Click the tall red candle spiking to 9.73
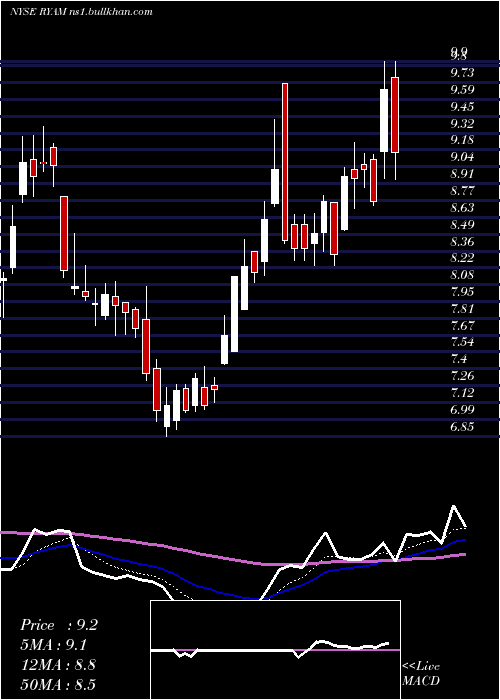 coord(285,162)
